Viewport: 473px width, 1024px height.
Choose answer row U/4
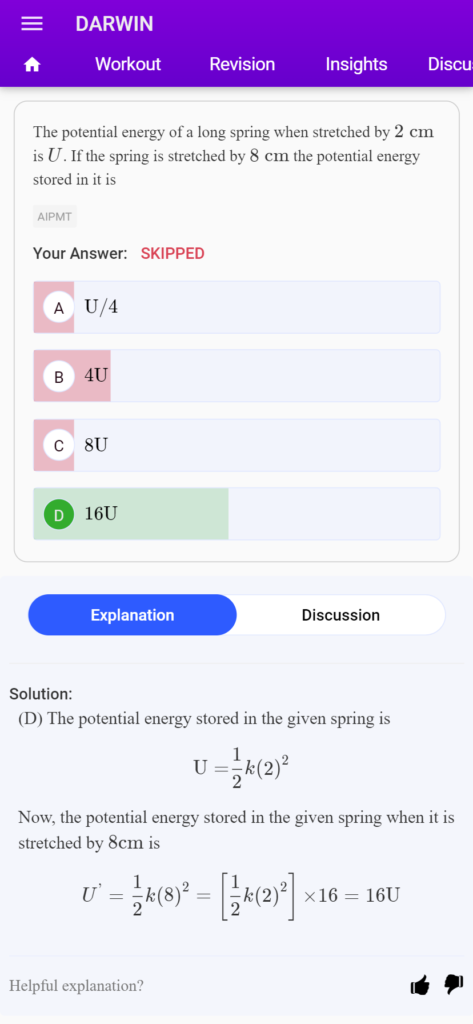tap(236, 308)
